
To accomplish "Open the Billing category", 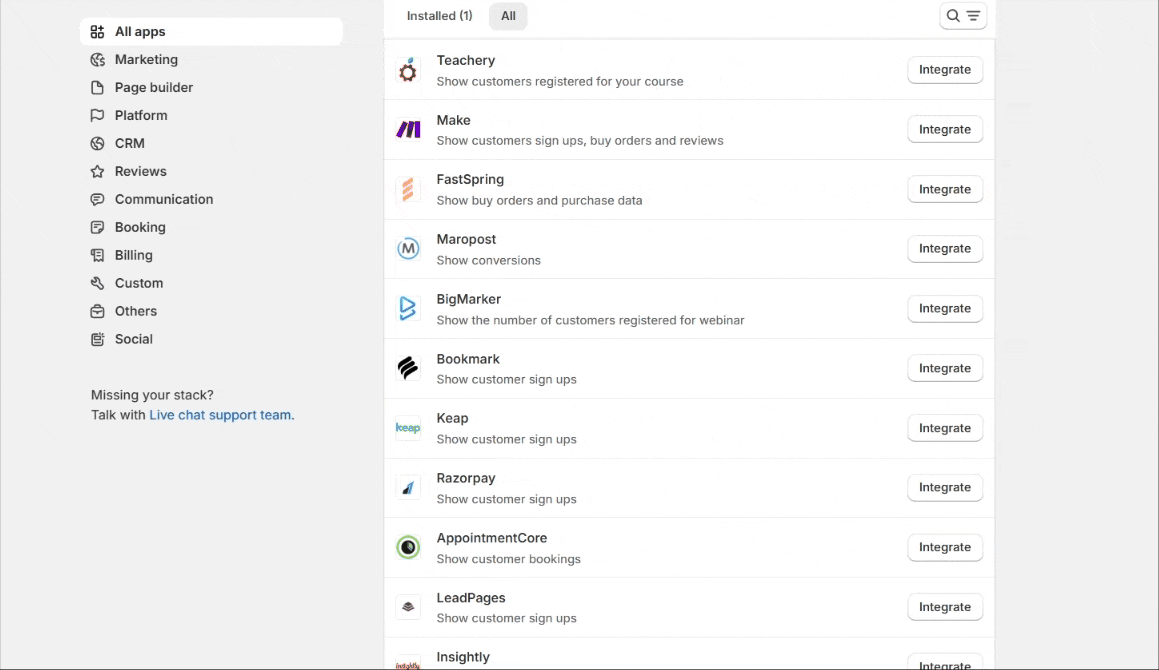I will pos(134,256).
